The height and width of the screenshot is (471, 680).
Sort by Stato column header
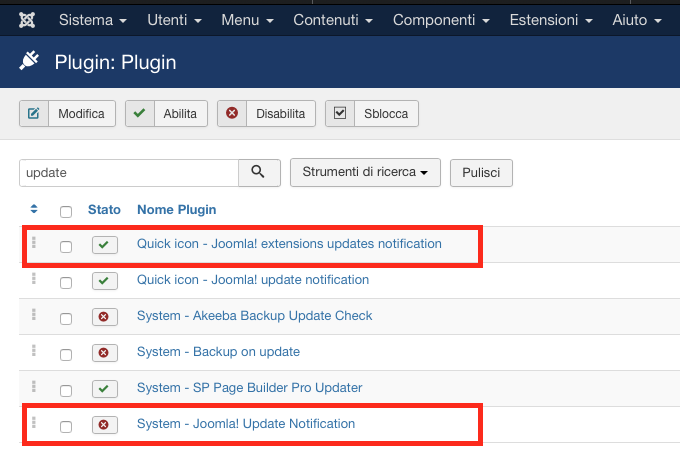pyautogui.click(x=104, y=209)
